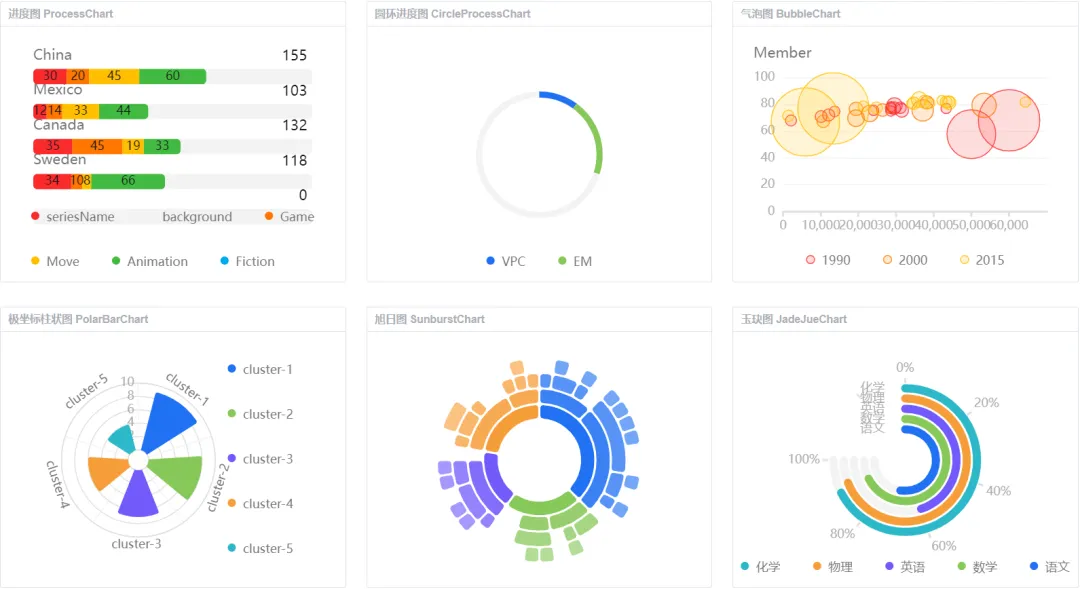Toggle the 化学 legend in JadeJueChart

(x=745, y=567)
